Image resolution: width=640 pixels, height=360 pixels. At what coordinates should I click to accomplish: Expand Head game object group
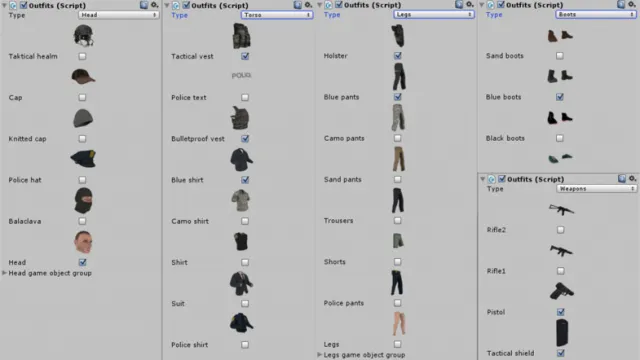4,273
